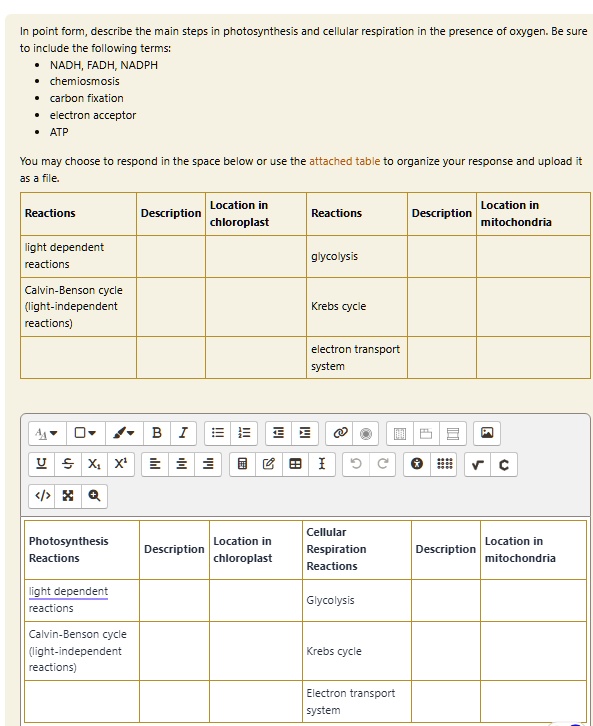593x726 pixels.
Task: Toggle subscript formatting
Action: tap(94, 464)
